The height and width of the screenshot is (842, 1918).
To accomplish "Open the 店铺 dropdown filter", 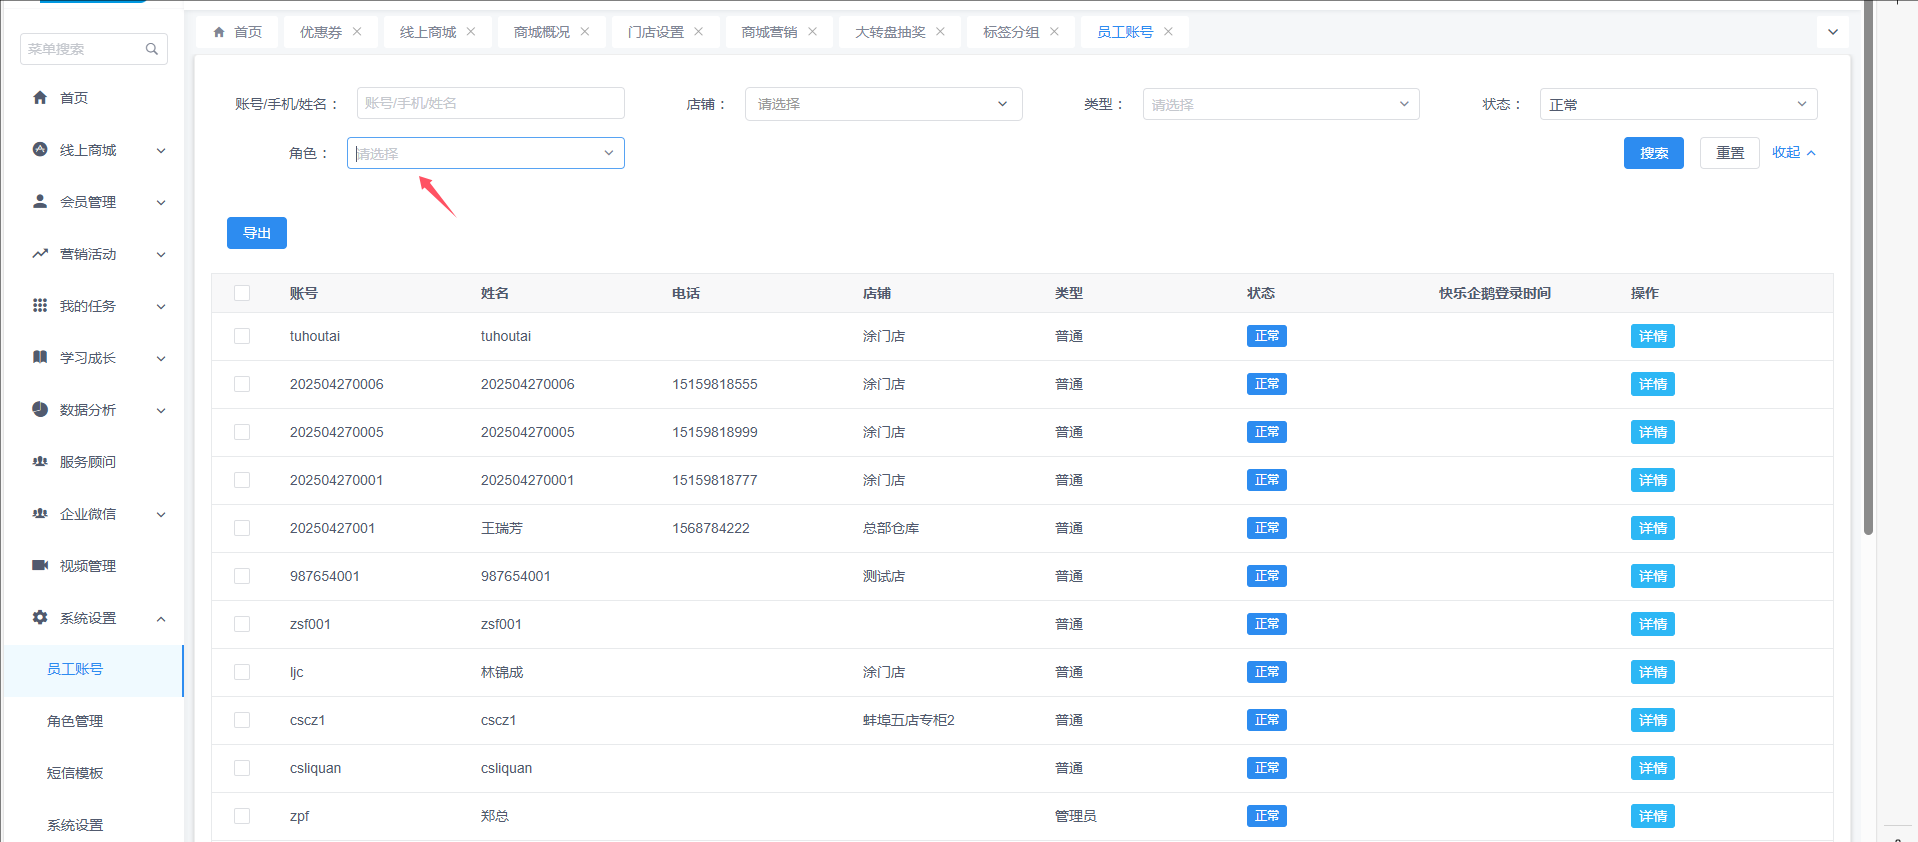I will coord(883,104).
